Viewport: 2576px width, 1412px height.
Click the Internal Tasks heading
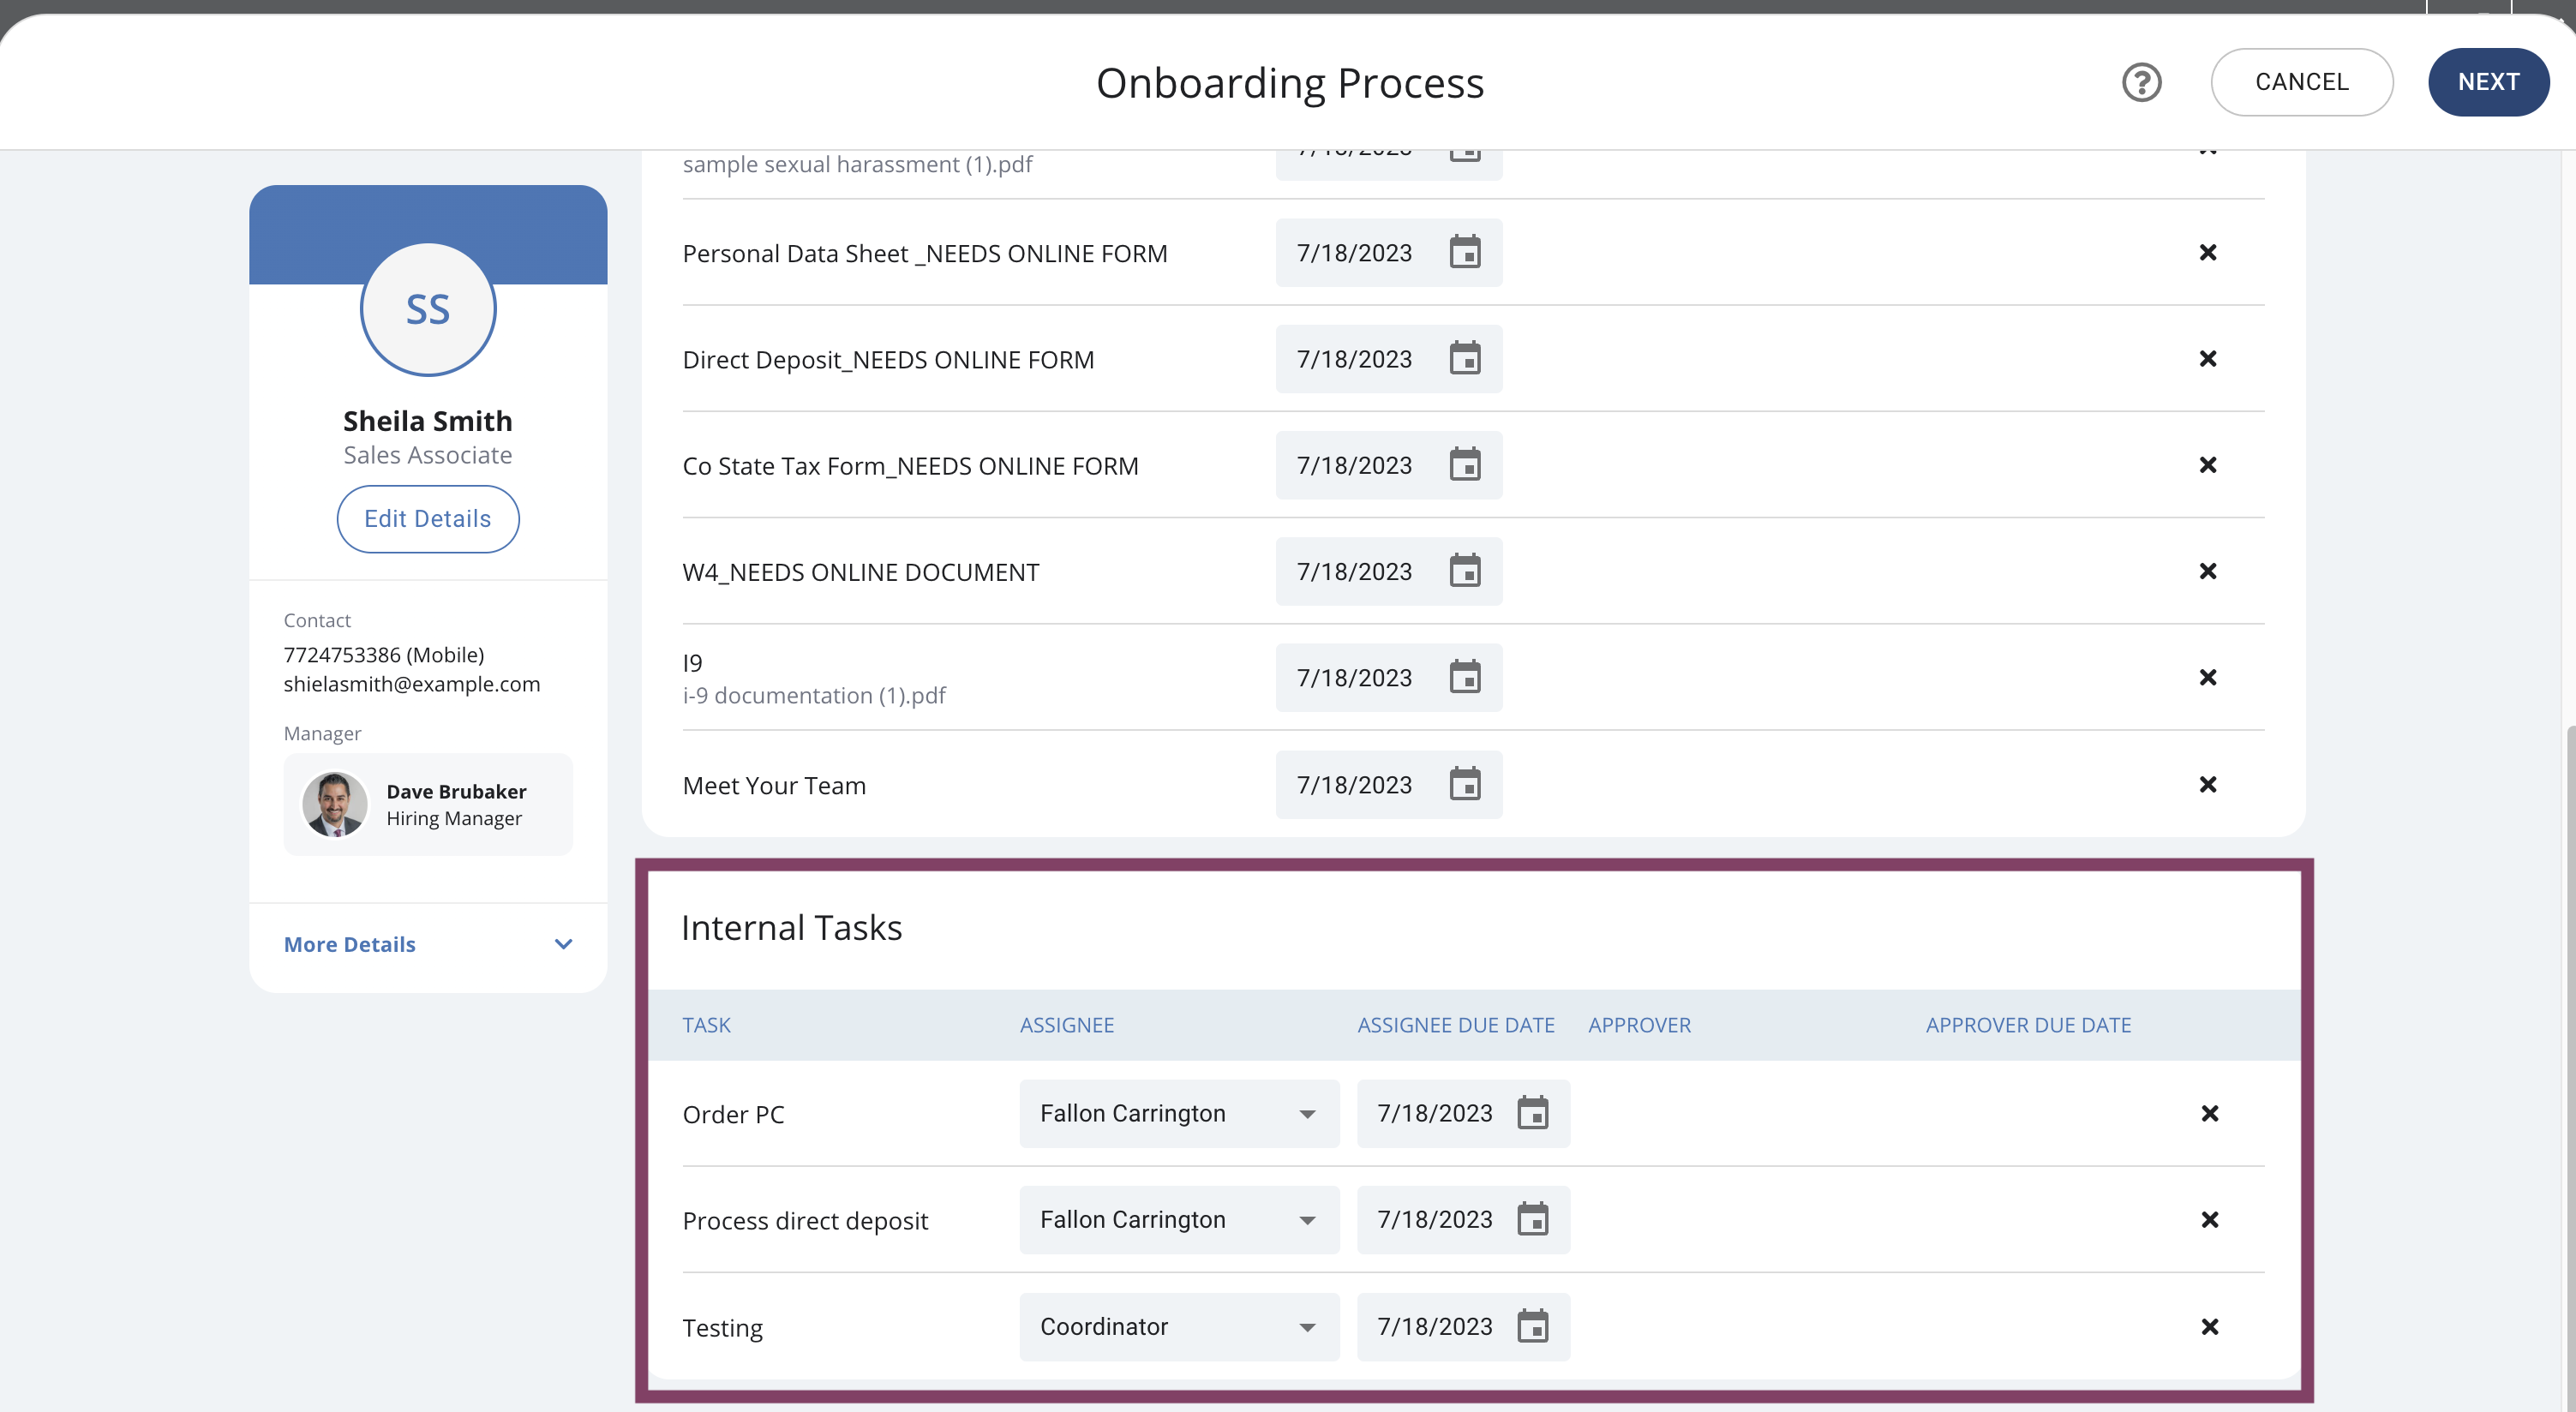792,928
